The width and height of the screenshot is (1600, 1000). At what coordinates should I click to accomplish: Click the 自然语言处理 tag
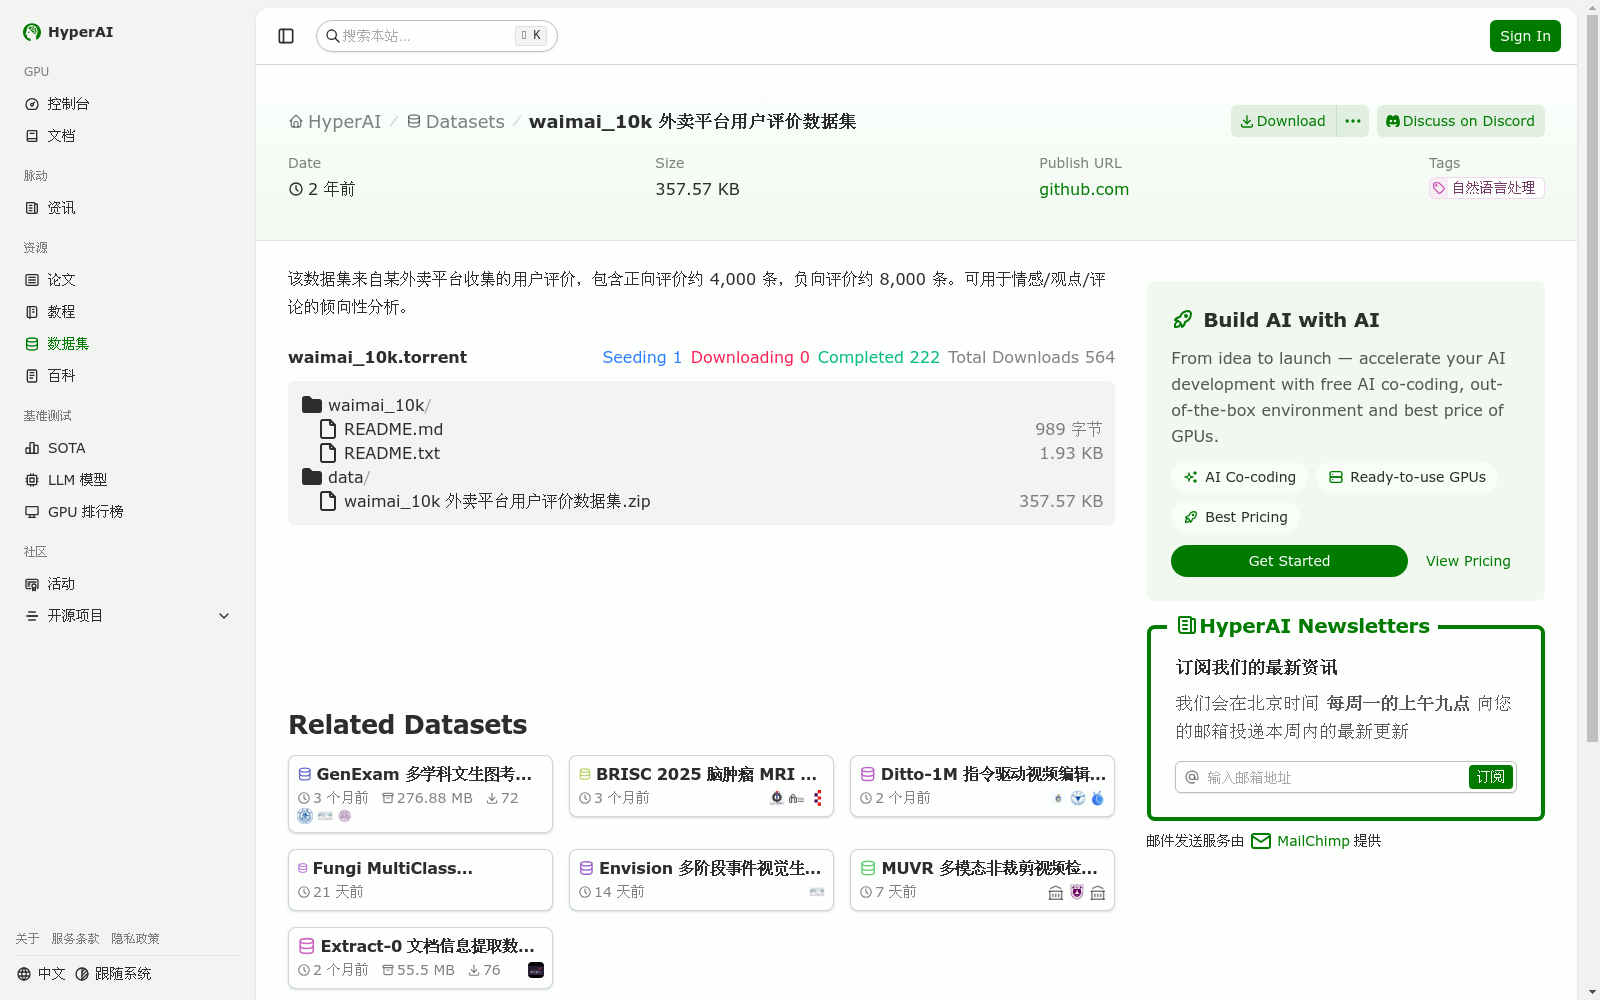click(1486, 188)
